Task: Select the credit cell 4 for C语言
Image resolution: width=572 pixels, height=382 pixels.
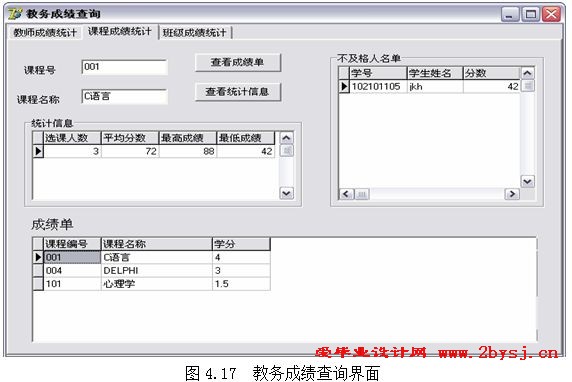Action: [x=241, y=257]
